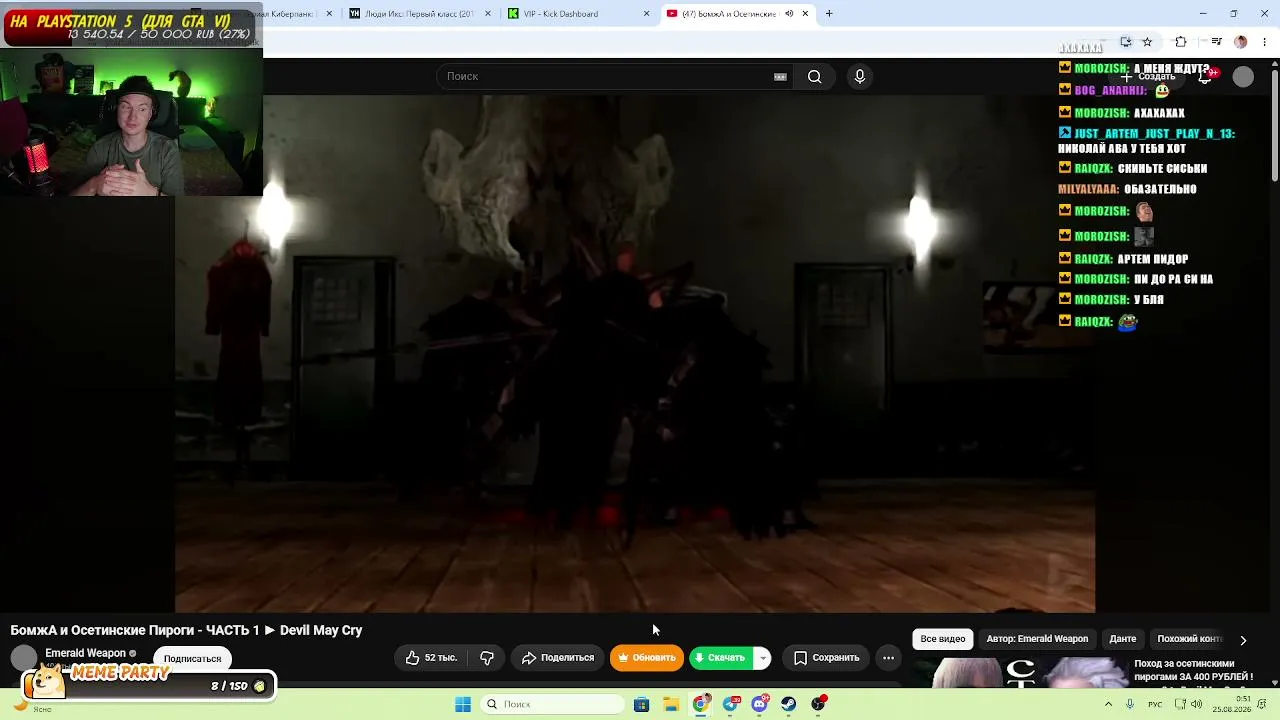Click the video title БомжА и Осетинские Пироги
This screenshot has width=1280, height=720.
pyautogui.click(x=186, y=630)
